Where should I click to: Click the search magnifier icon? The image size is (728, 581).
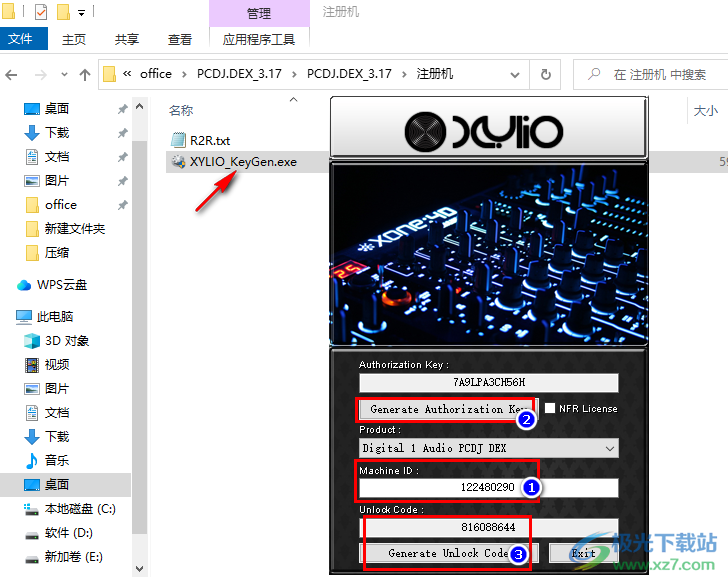[594, 74]
